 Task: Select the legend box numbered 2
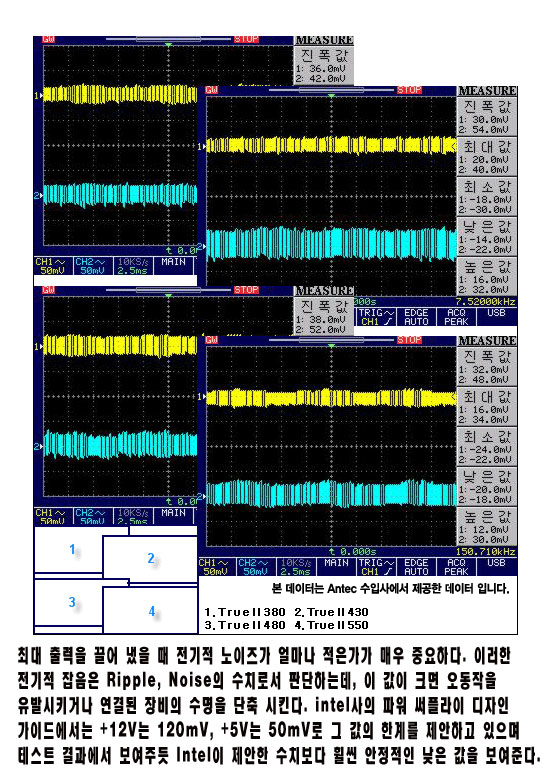pyautogui.click(x=150, y=559)
